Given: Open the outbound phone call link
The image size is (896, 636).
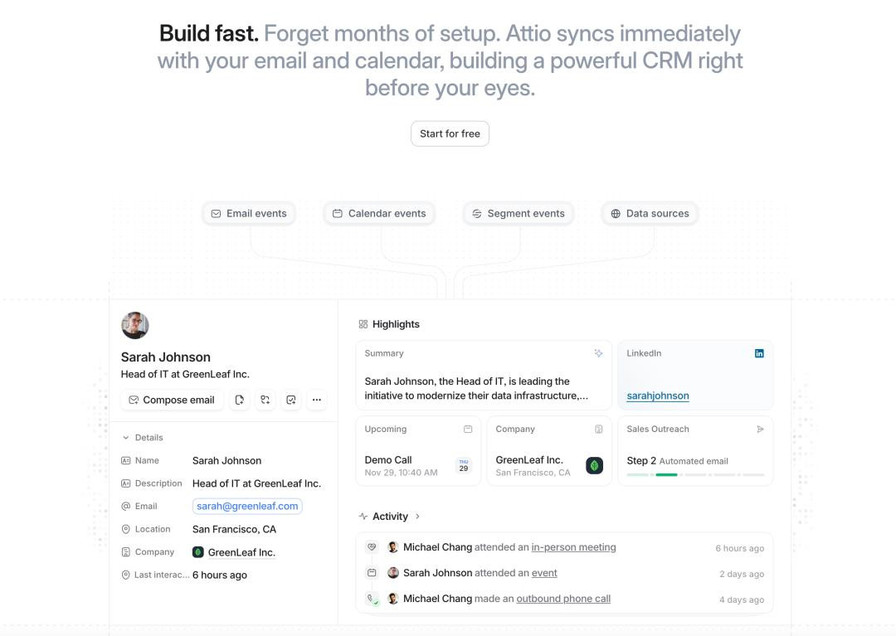Looking at the screenshot, I should coord(563,599).
